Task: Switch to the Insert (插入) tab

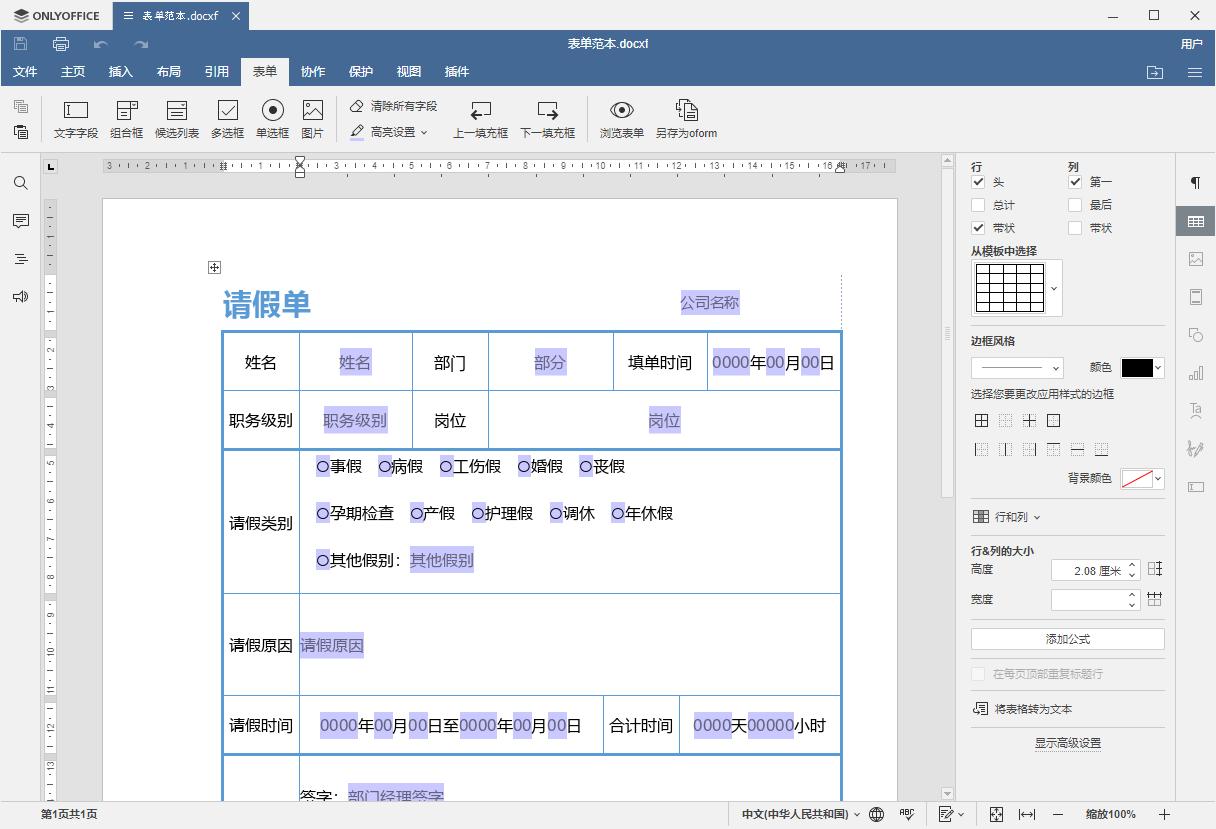Action: tap(120, 72)
